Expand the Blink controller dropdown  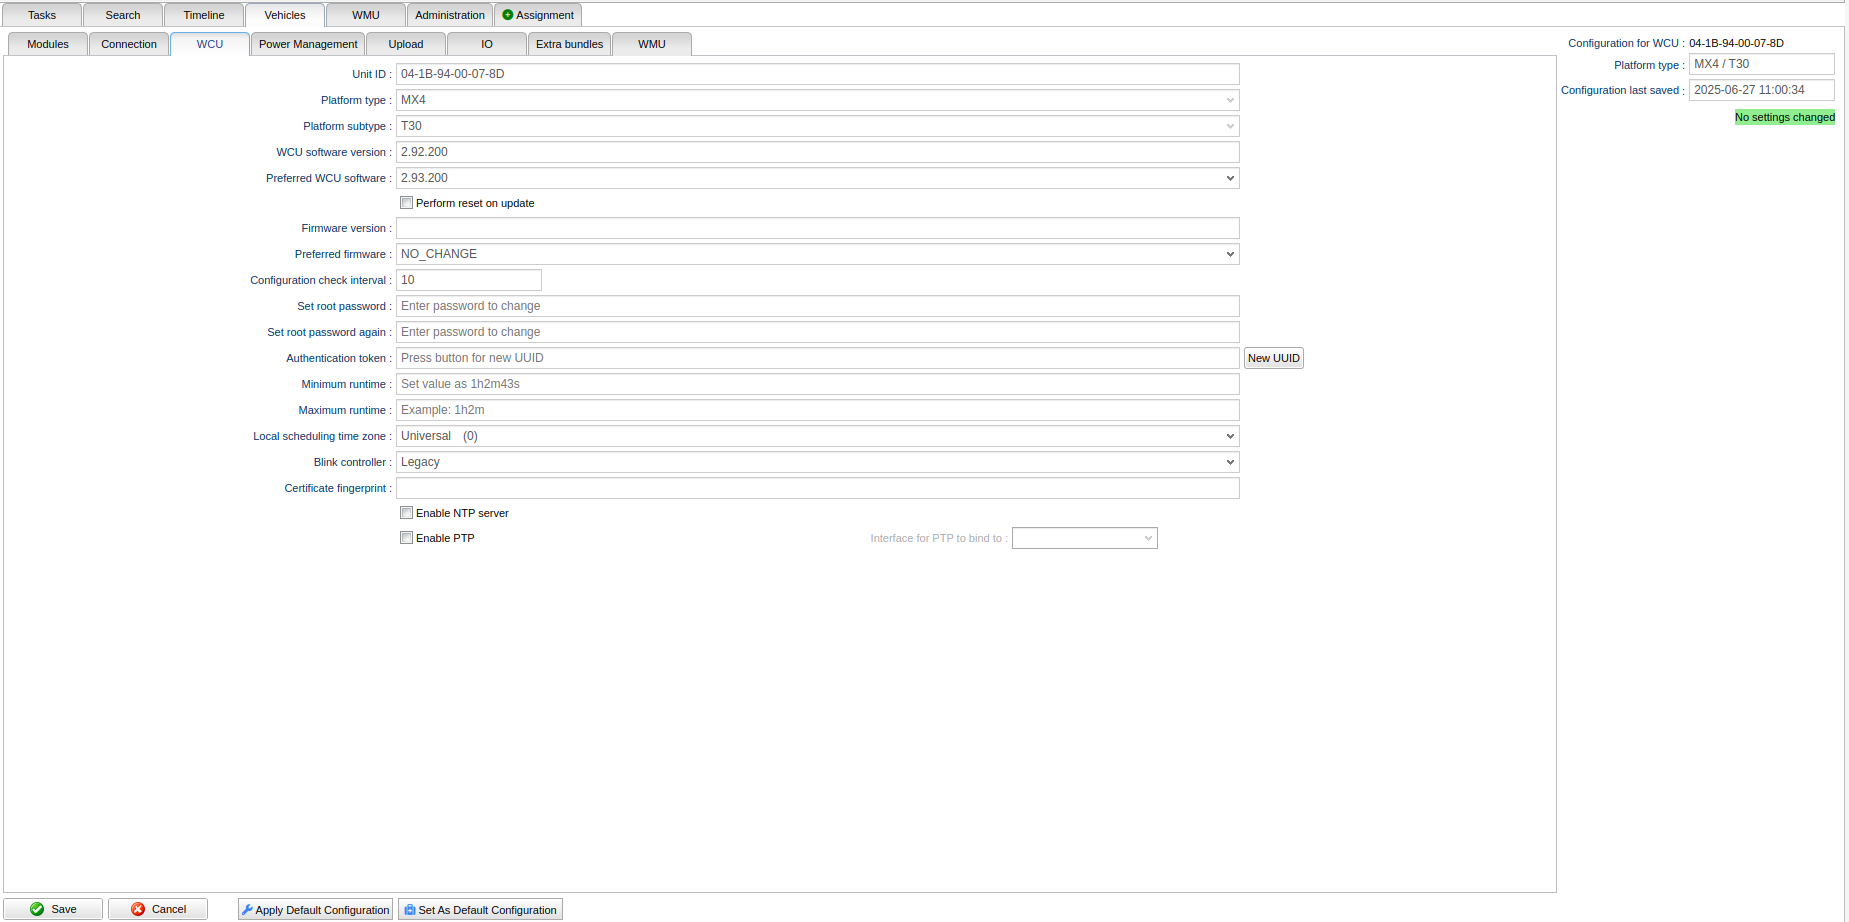(817, 462)
